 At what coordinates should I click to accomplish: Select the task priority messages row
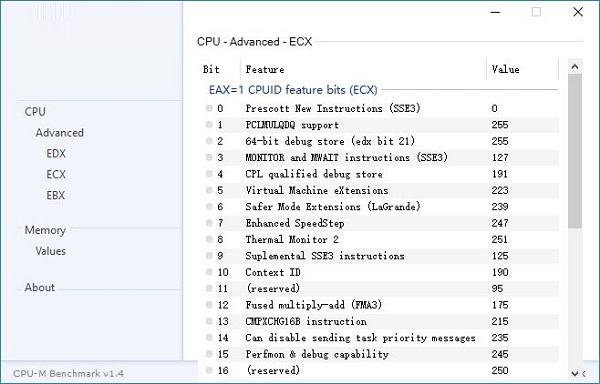point(382,338)
